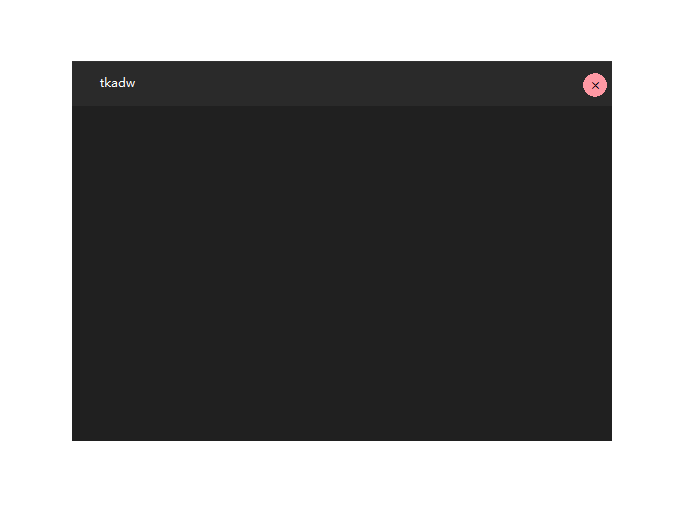Image resolution: width=679 pixels, height=514 pixels.
Task: Hit the circular close icon in the header
Action: pyautogui.click(x=595, y=85)
